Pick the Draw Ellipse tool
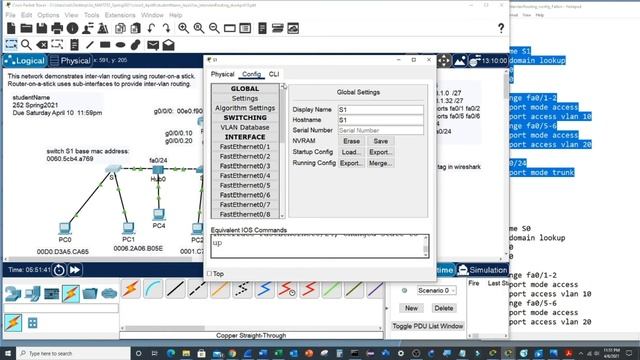The width and height of the screenshot is (640, 360). 120,44
